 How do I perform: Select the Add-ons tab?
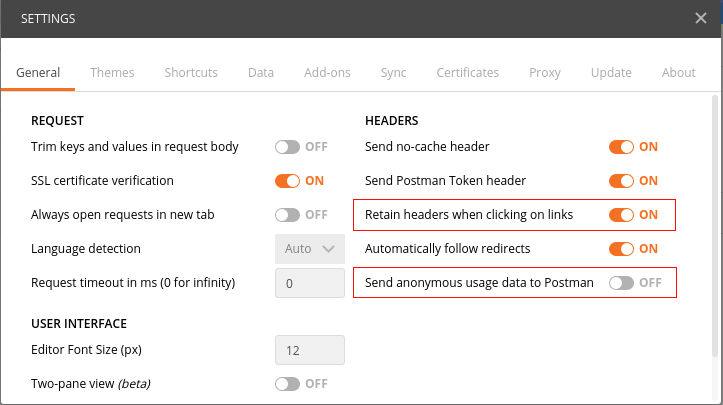[x=327, y=73]
